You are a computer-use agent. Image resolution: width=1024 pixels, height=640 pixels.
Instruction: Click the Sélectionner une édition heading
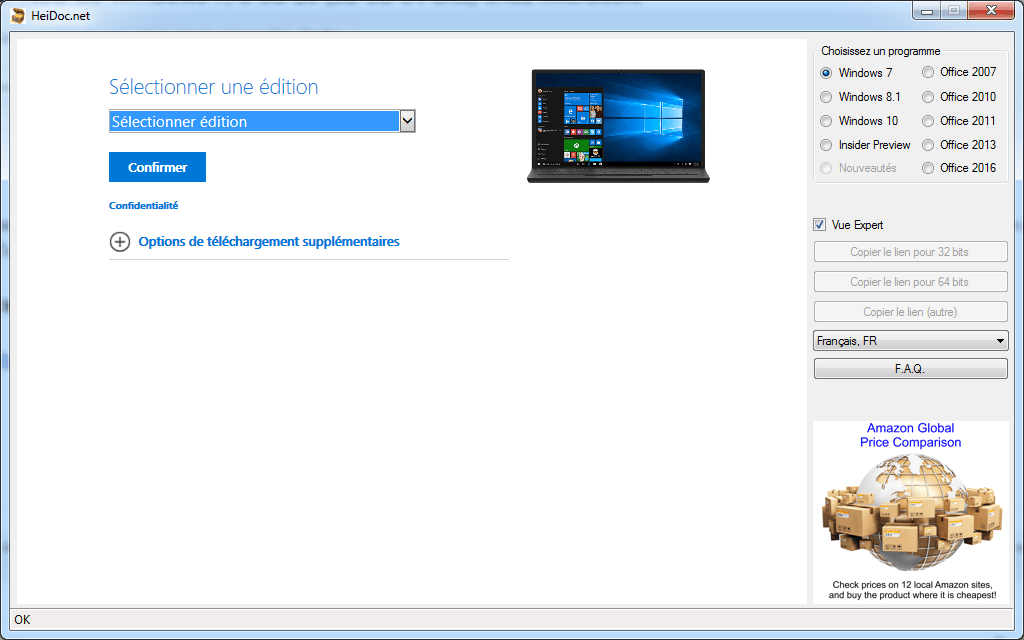214,87
